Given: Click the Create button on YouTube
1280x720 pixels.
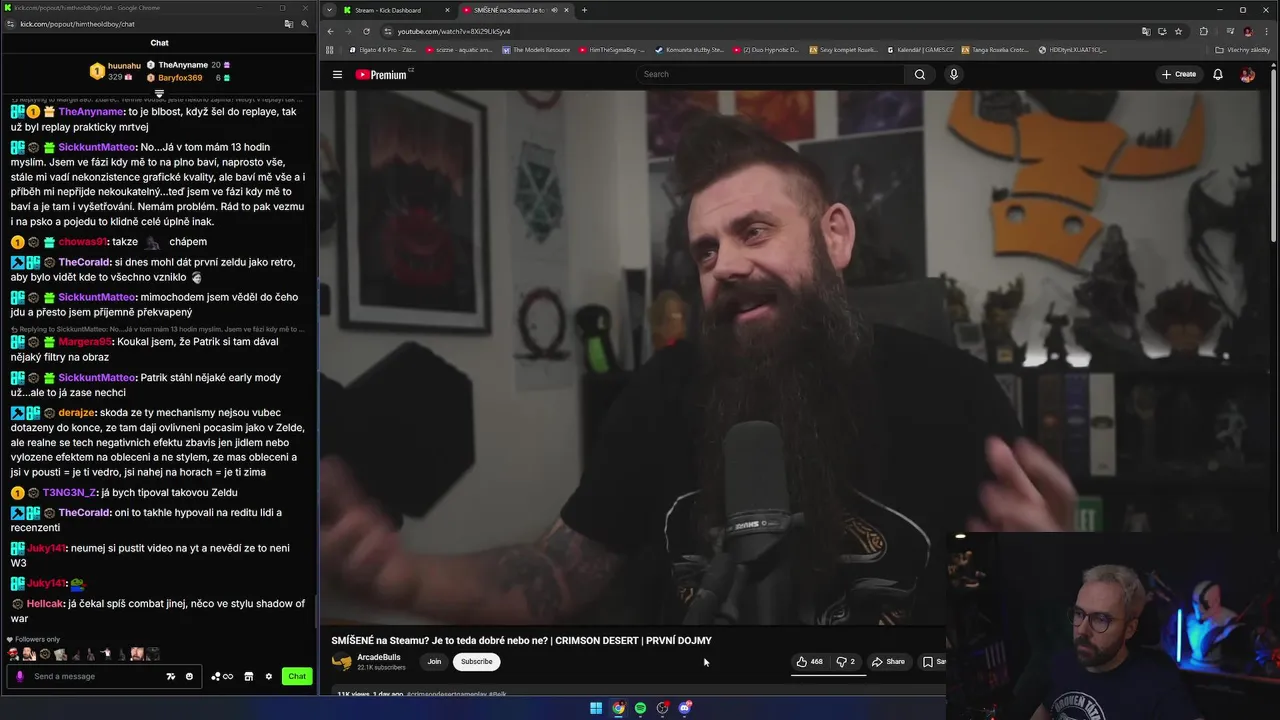Looking at the screenshot, I should coord(1178,74).
